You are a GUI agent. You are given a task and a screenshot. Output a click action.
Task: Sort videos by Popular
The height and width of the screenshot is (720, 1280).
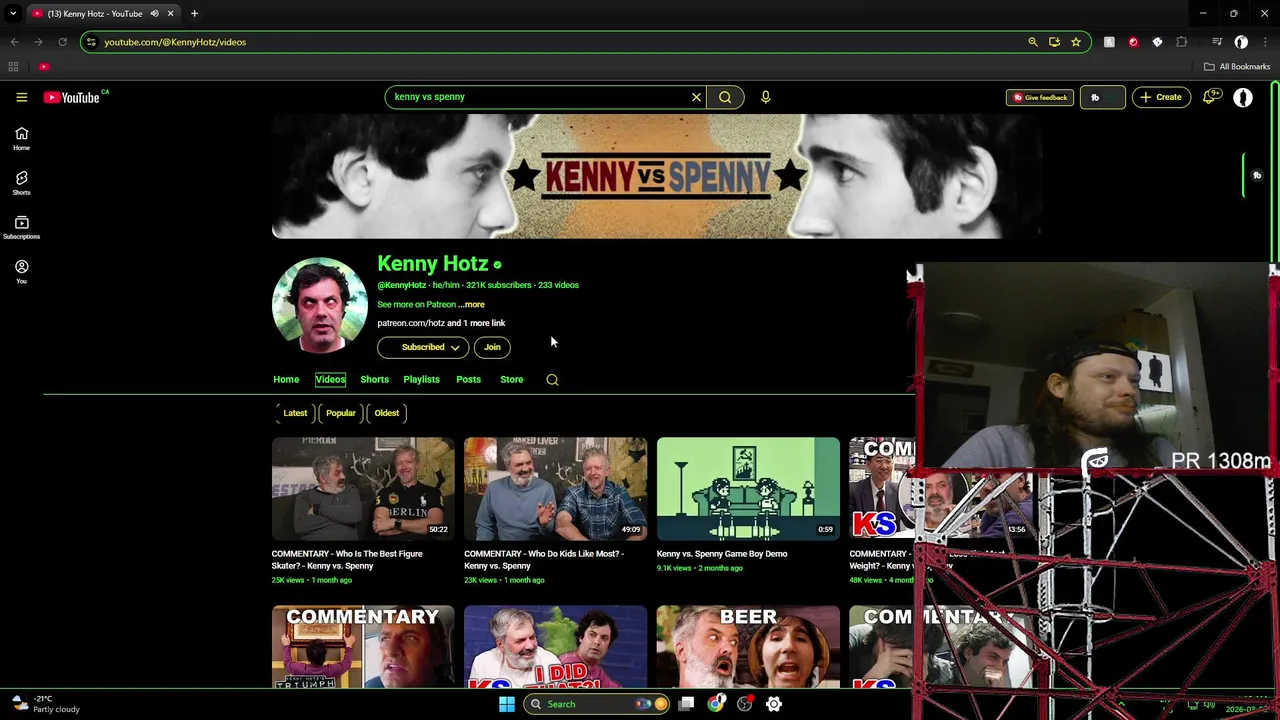[x=340, y=413]
